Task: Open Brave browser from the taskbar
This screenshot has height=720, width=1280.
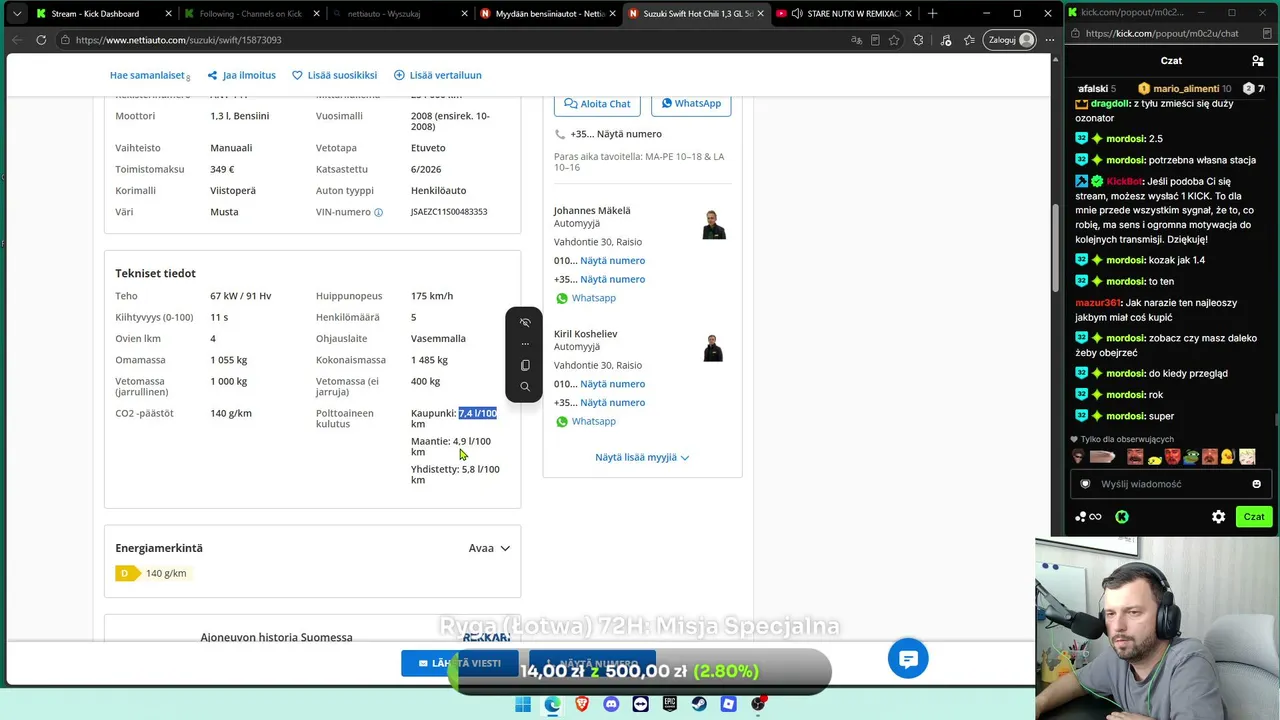Action: click(x=582, y=704)
